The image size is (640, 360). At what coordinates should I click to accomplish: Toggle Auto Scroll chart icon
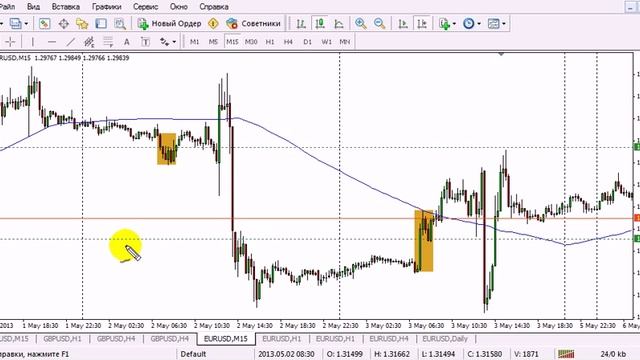[x=403, y=24]
